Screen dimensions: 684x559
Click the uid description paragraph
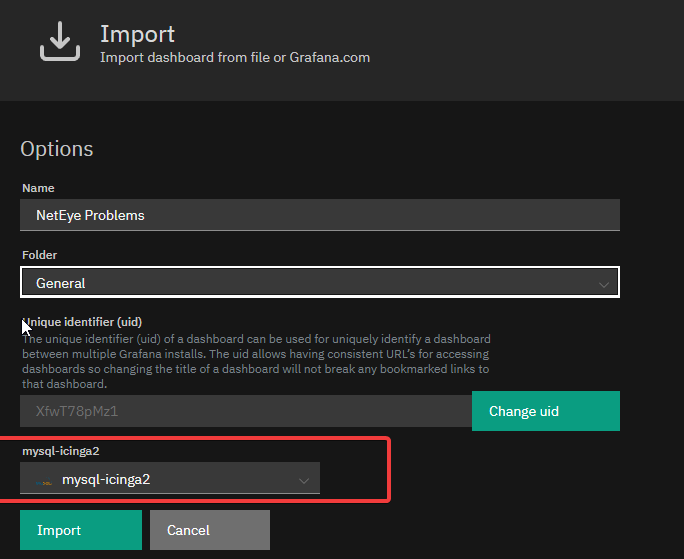[255, 362]
